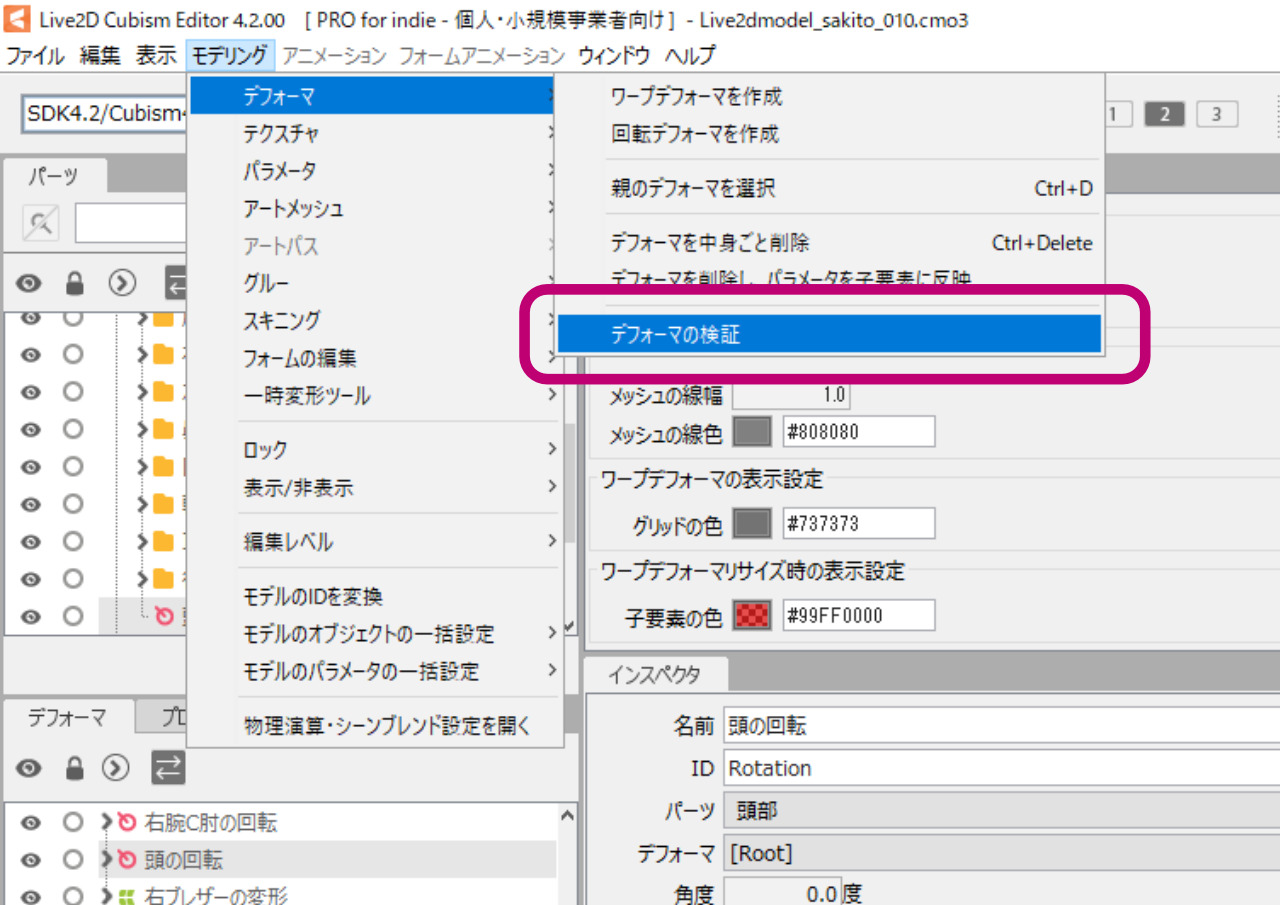The image size is (1280, 905).
Task: Click the Live2D Cubism logo in title bar
Action: 17,20
